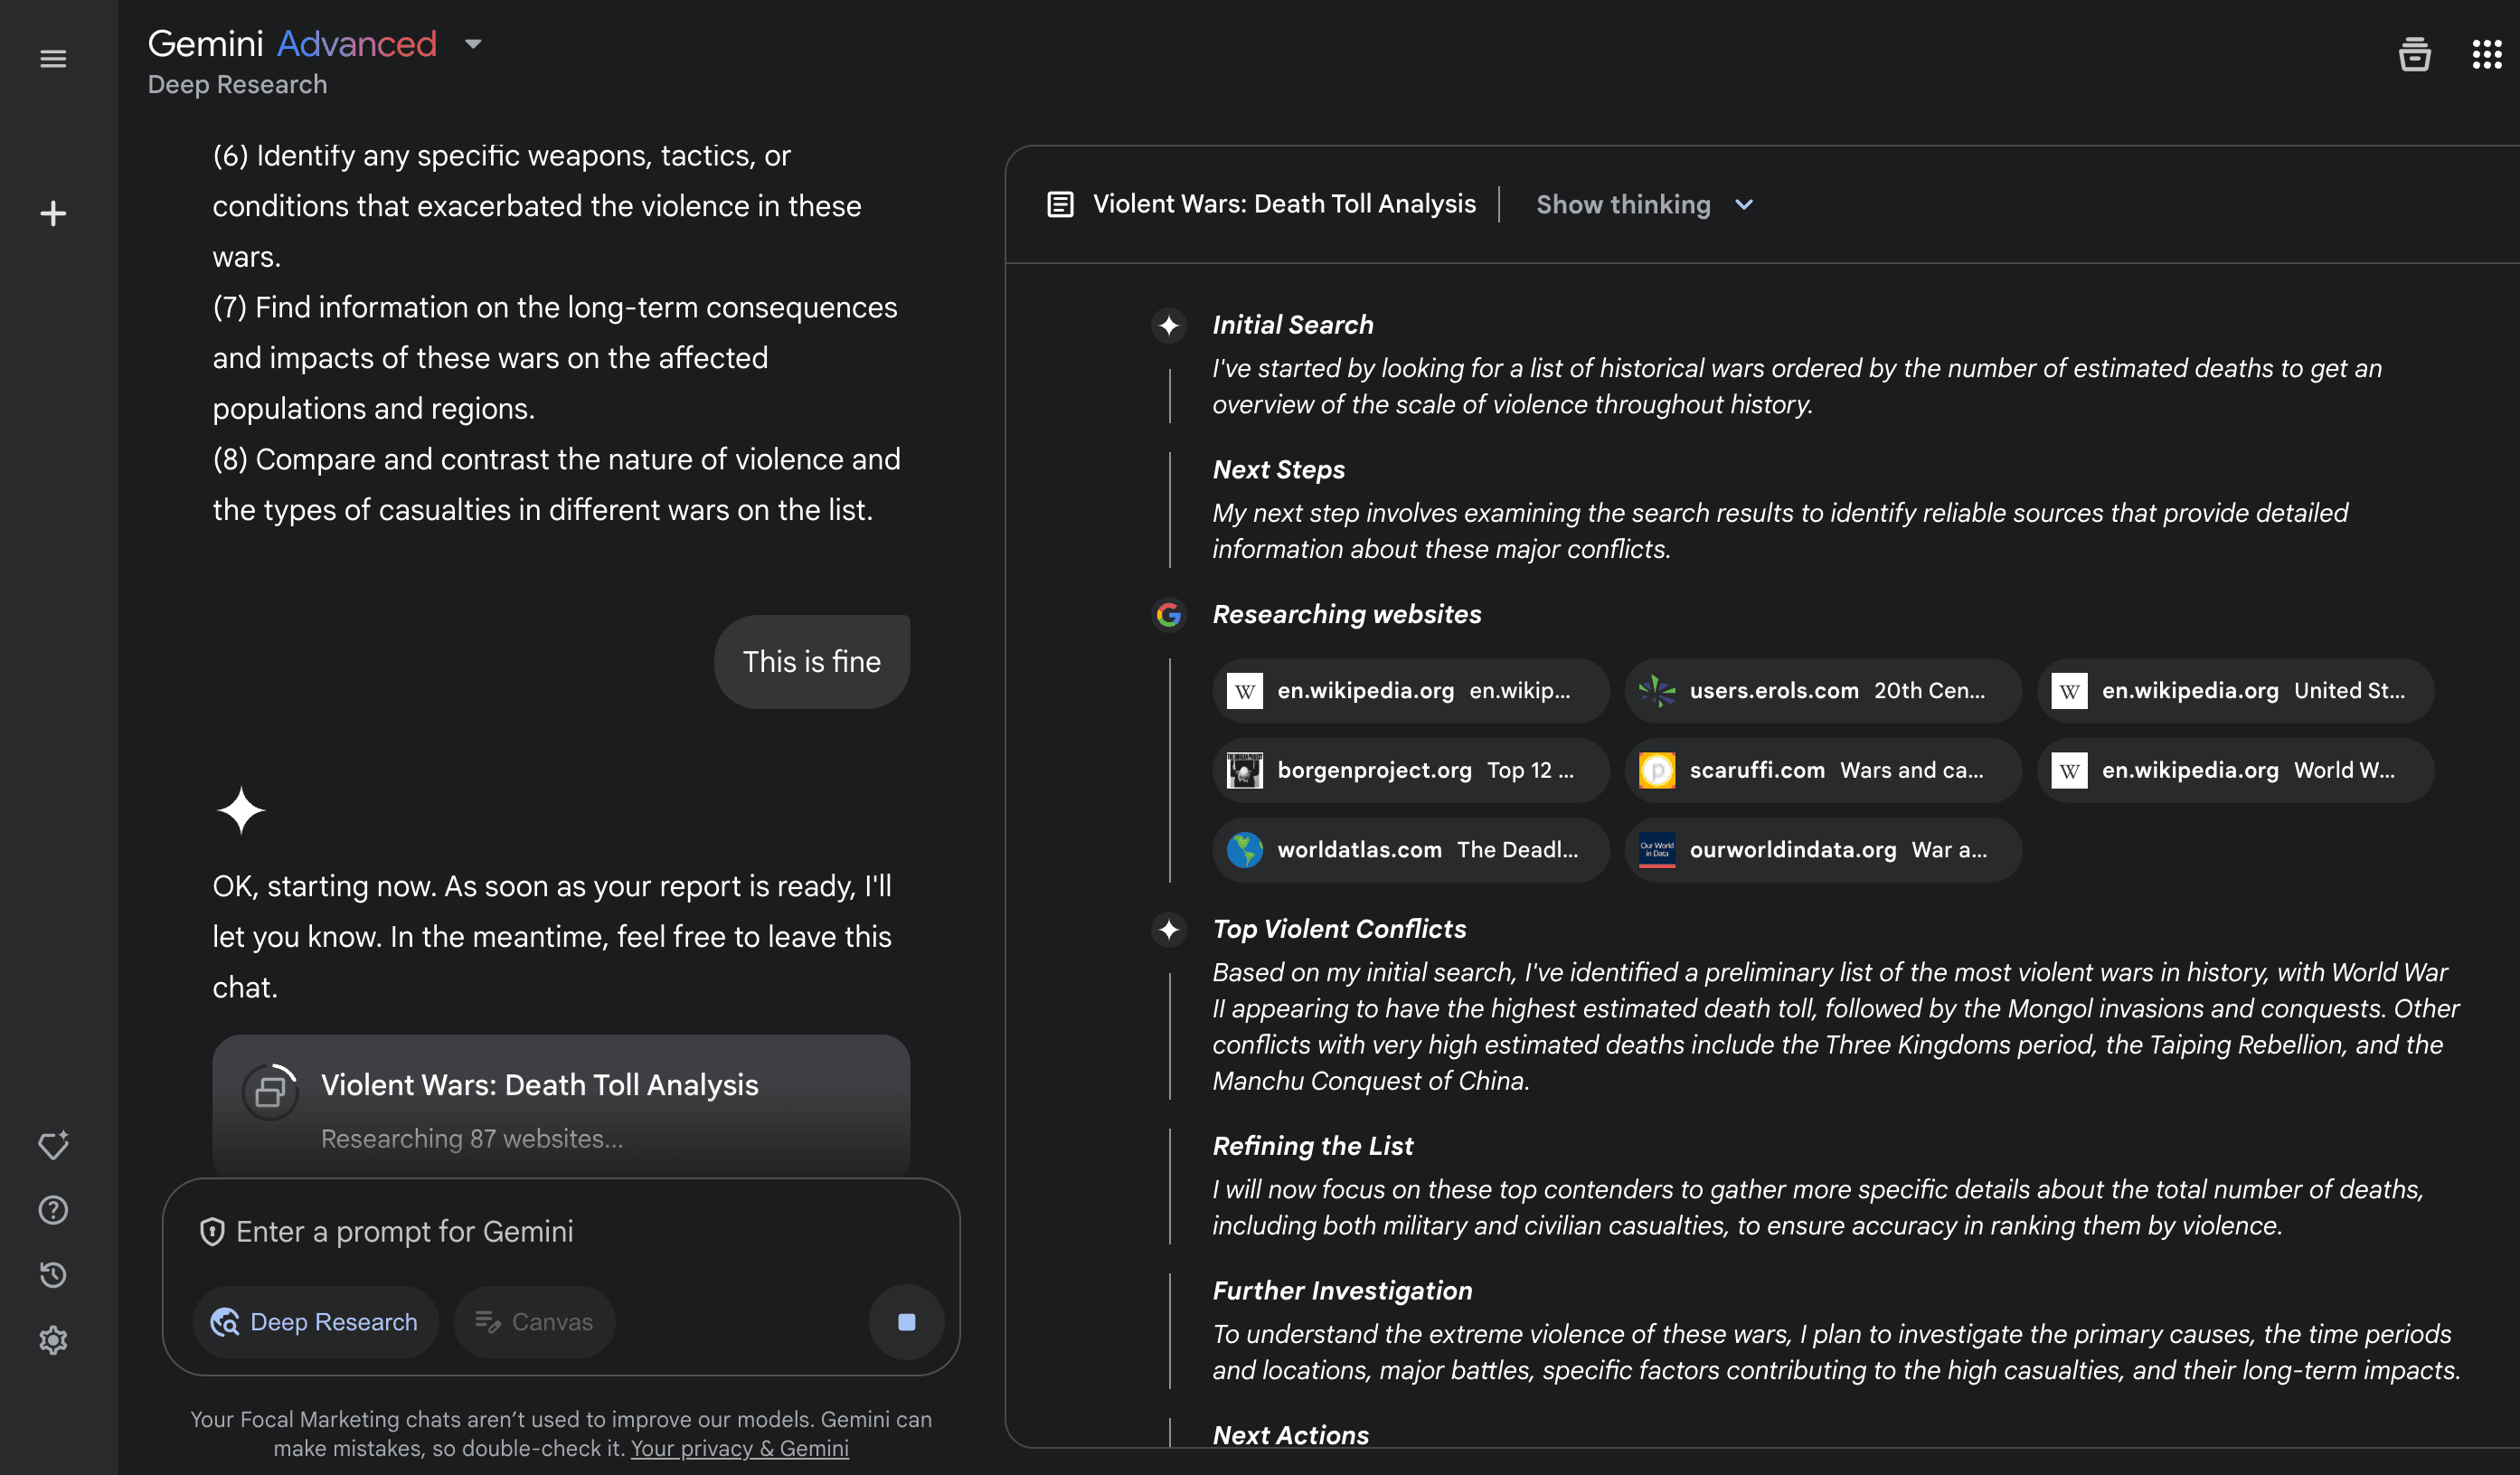
Task: Click the stacked documents icon top right
Action: pyautogui.click(x=2414, y=55)
